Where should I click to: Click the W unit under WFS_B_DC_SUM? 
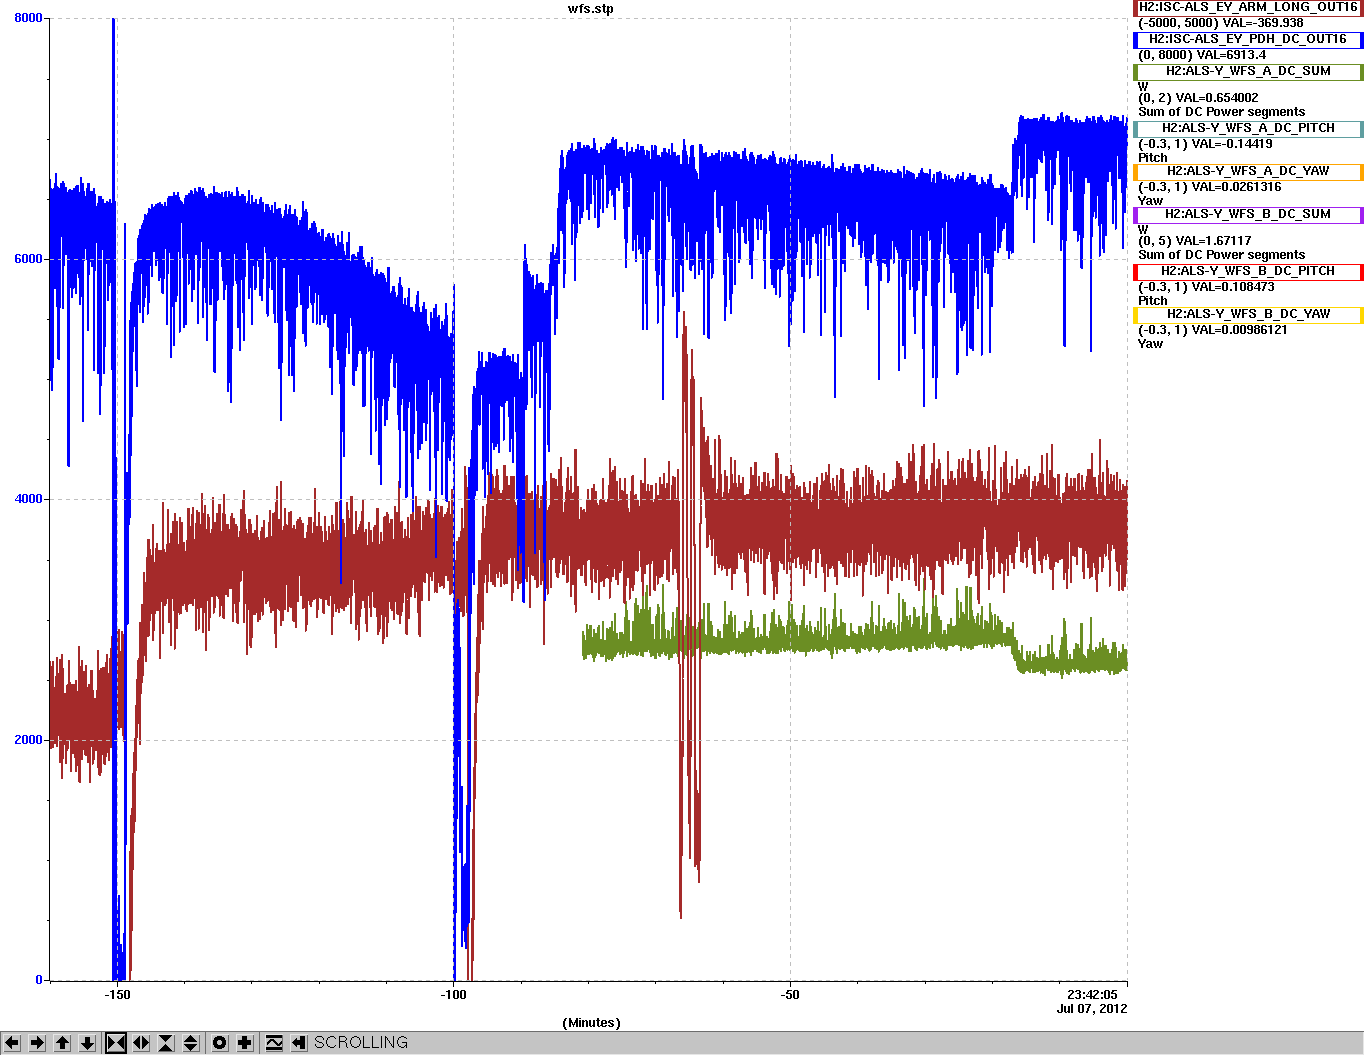coord(1143,229)
